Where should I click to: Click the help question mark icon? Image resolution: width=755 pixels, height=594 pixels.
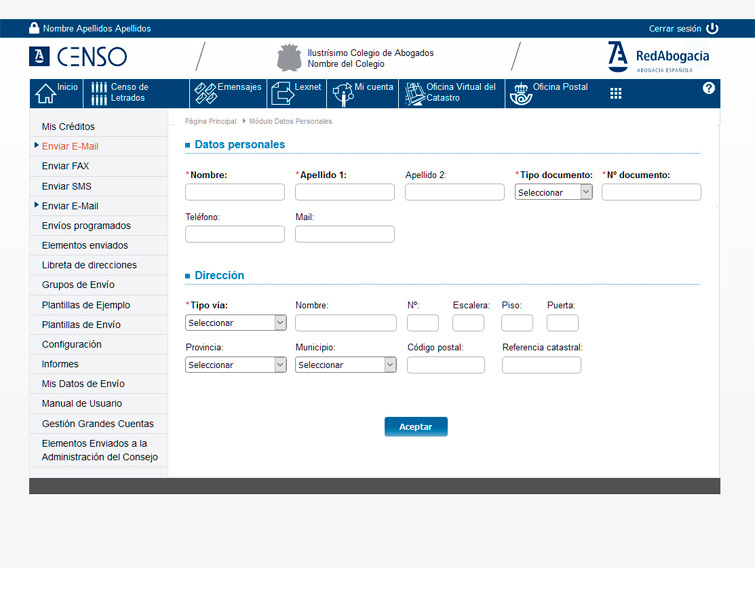[x=708, y=88]
